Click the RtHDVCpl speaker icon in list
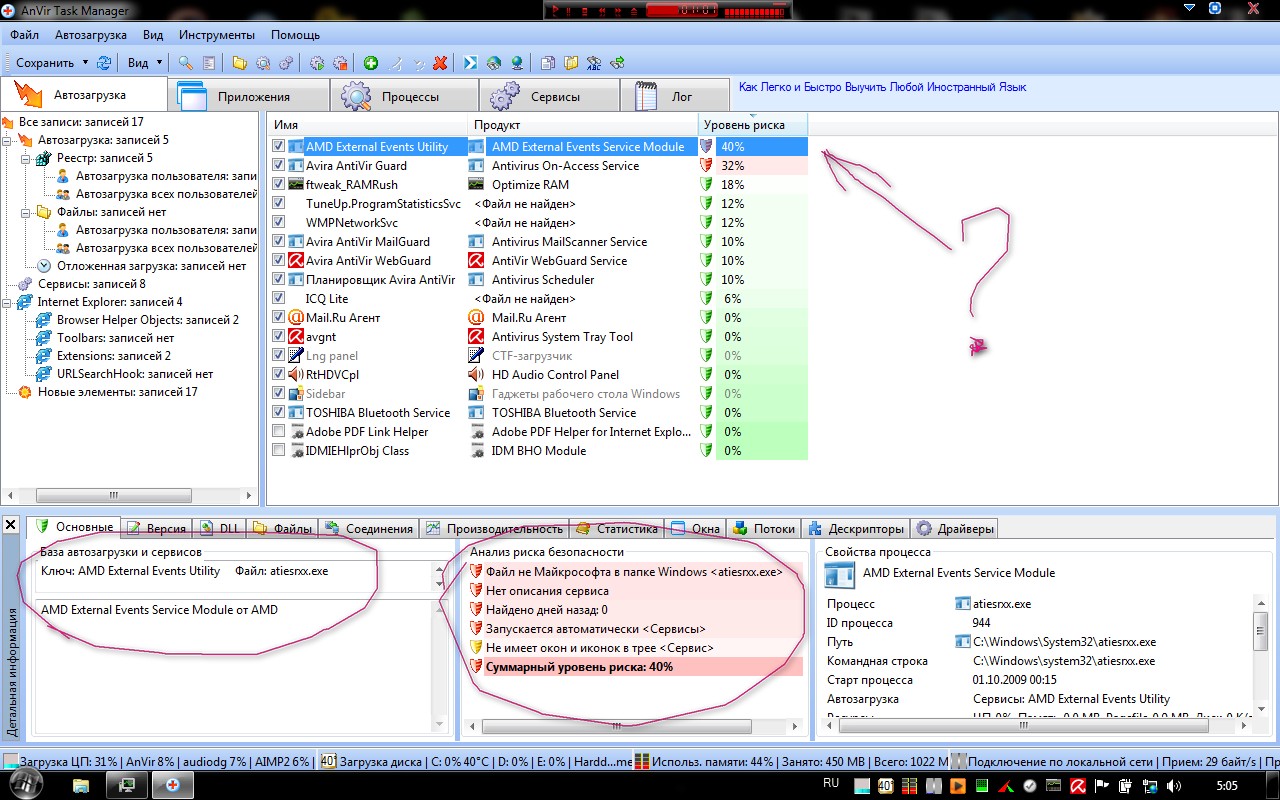Viewport: 1280px width, 800px height. (296, 375)
